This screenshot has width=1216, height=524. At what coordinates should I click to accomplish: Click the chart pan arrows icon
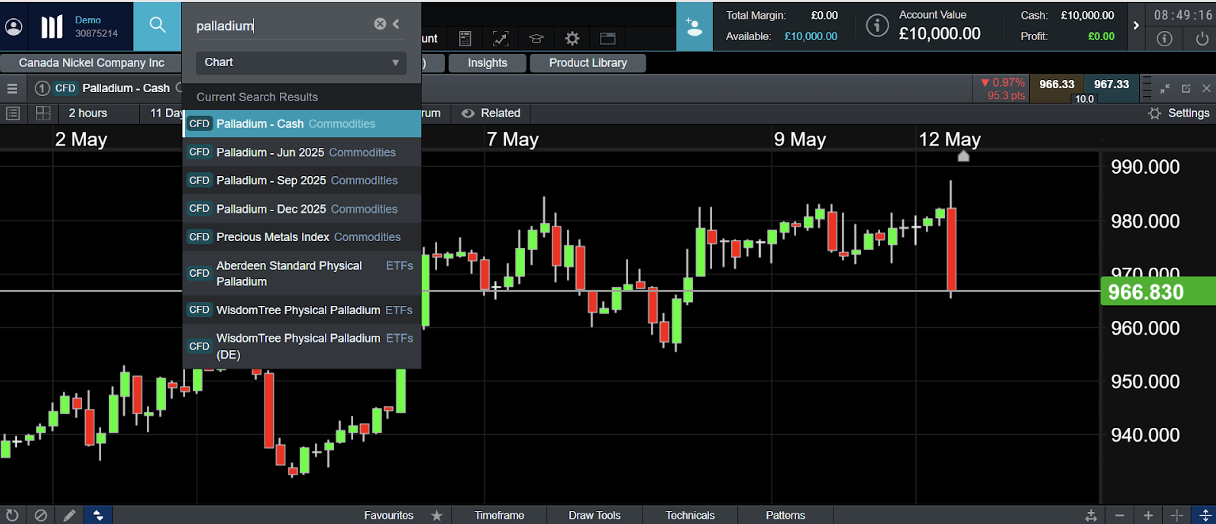coord(1090,516)
